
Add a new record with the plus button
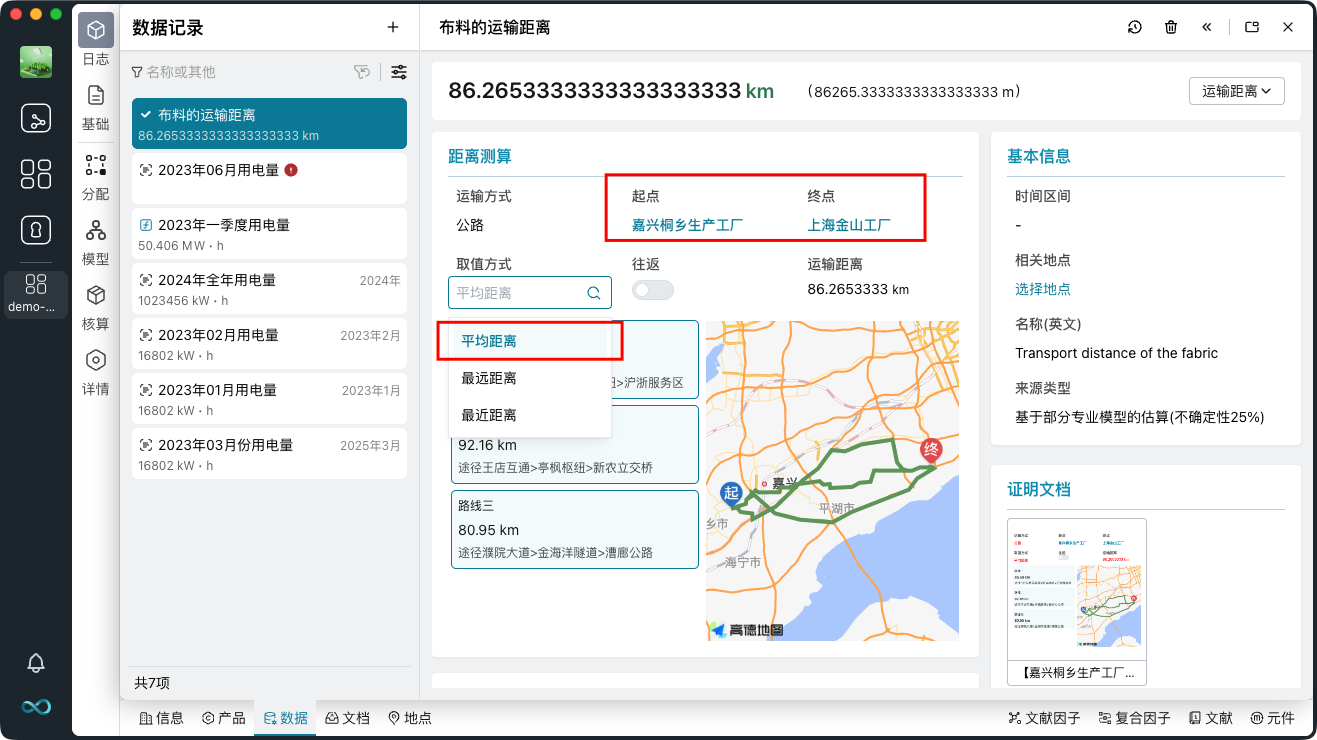392,27
